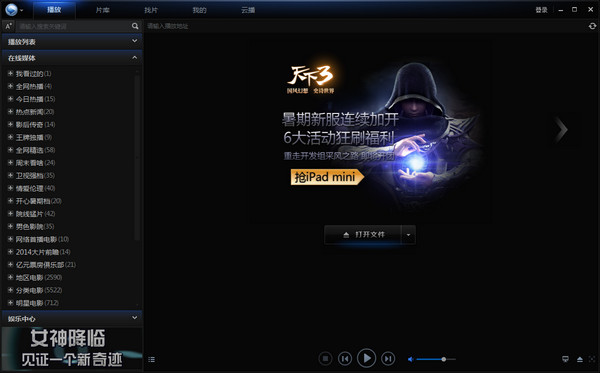600x373 pixels.
Task: Select 全网精选 (58) in the list
Action: tap(35, 150)
